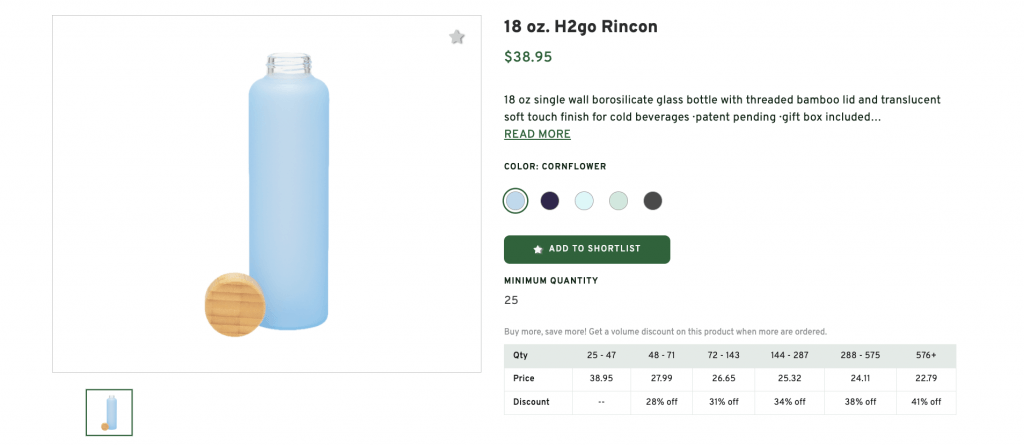Choose the charcoal gray color swatch
The height and width of the screenshot is (445, 1024).
pos(652,201)
